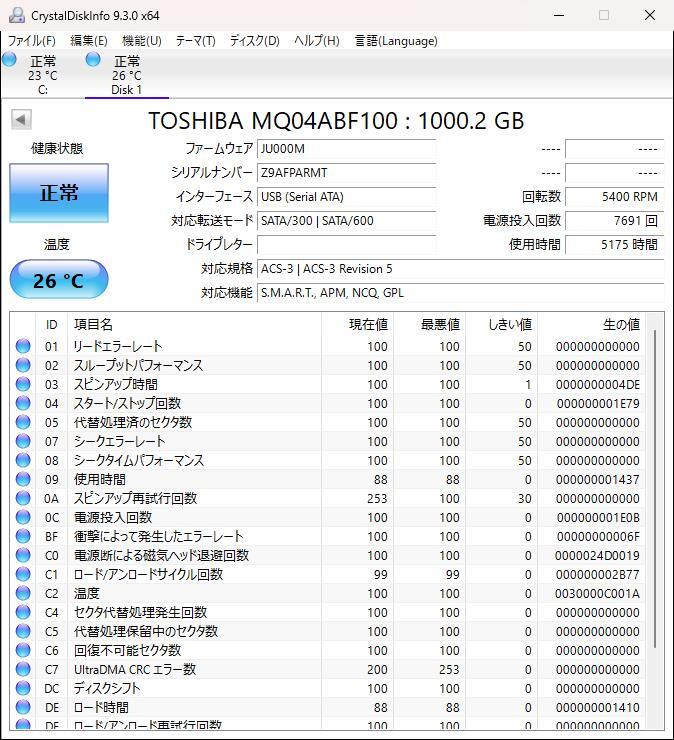Click the previous disk arrow button
Image resolution: width=674 pixels, height=740 pixels.
[20, 120]
